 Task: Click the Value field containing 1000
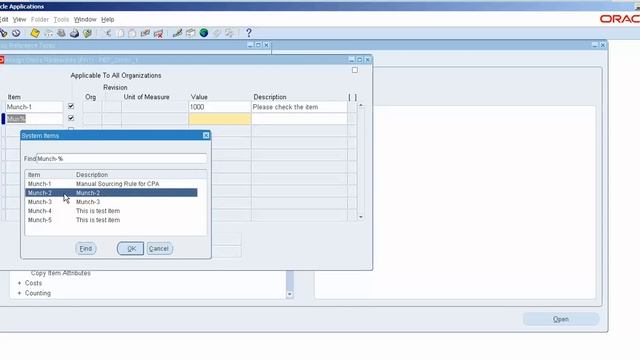click(220, 107)
